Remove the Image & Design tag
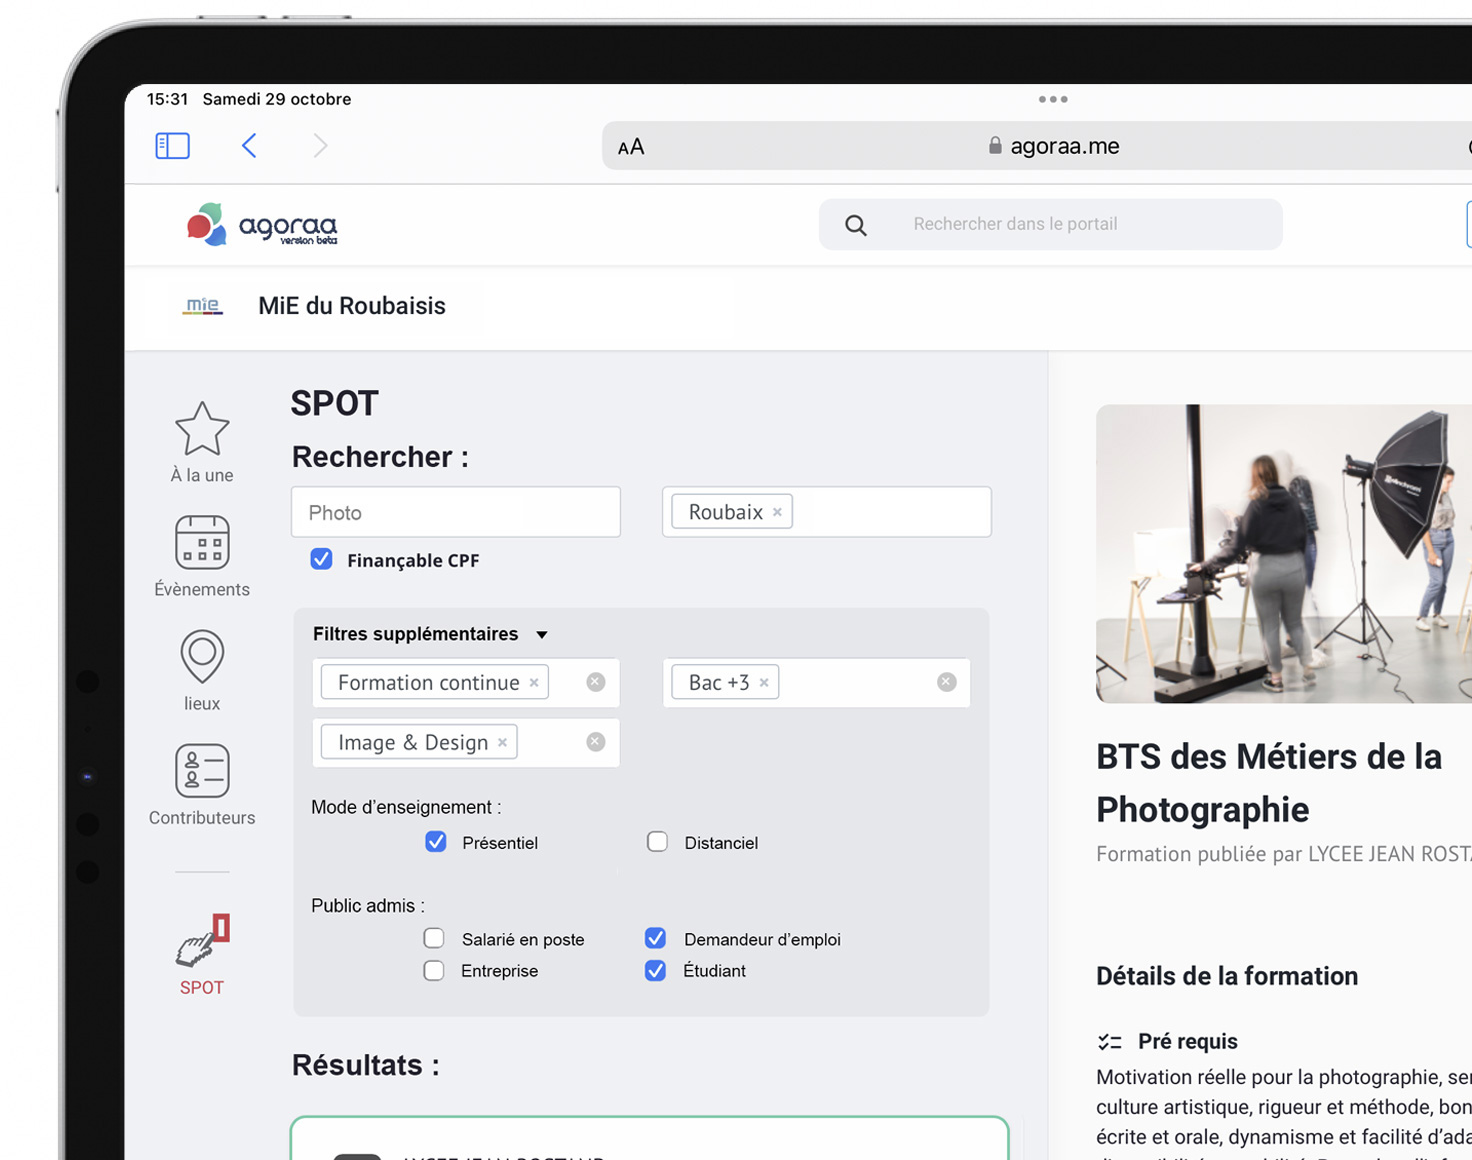Screen dimensions: 1472x1160 pyautogui.click(x=502, y=743)
